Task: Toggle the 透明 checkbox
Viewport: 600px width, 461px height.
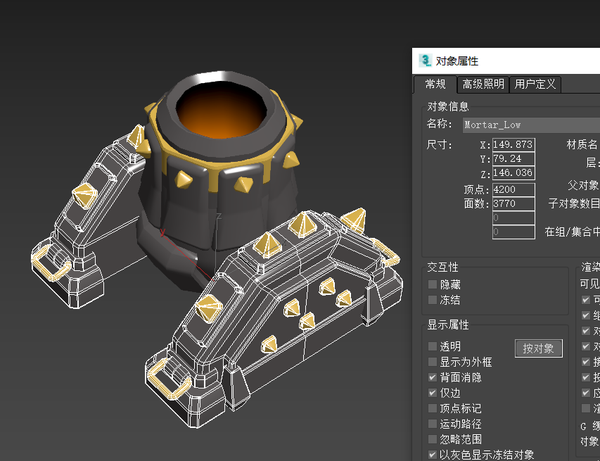Action: point(432,346)
